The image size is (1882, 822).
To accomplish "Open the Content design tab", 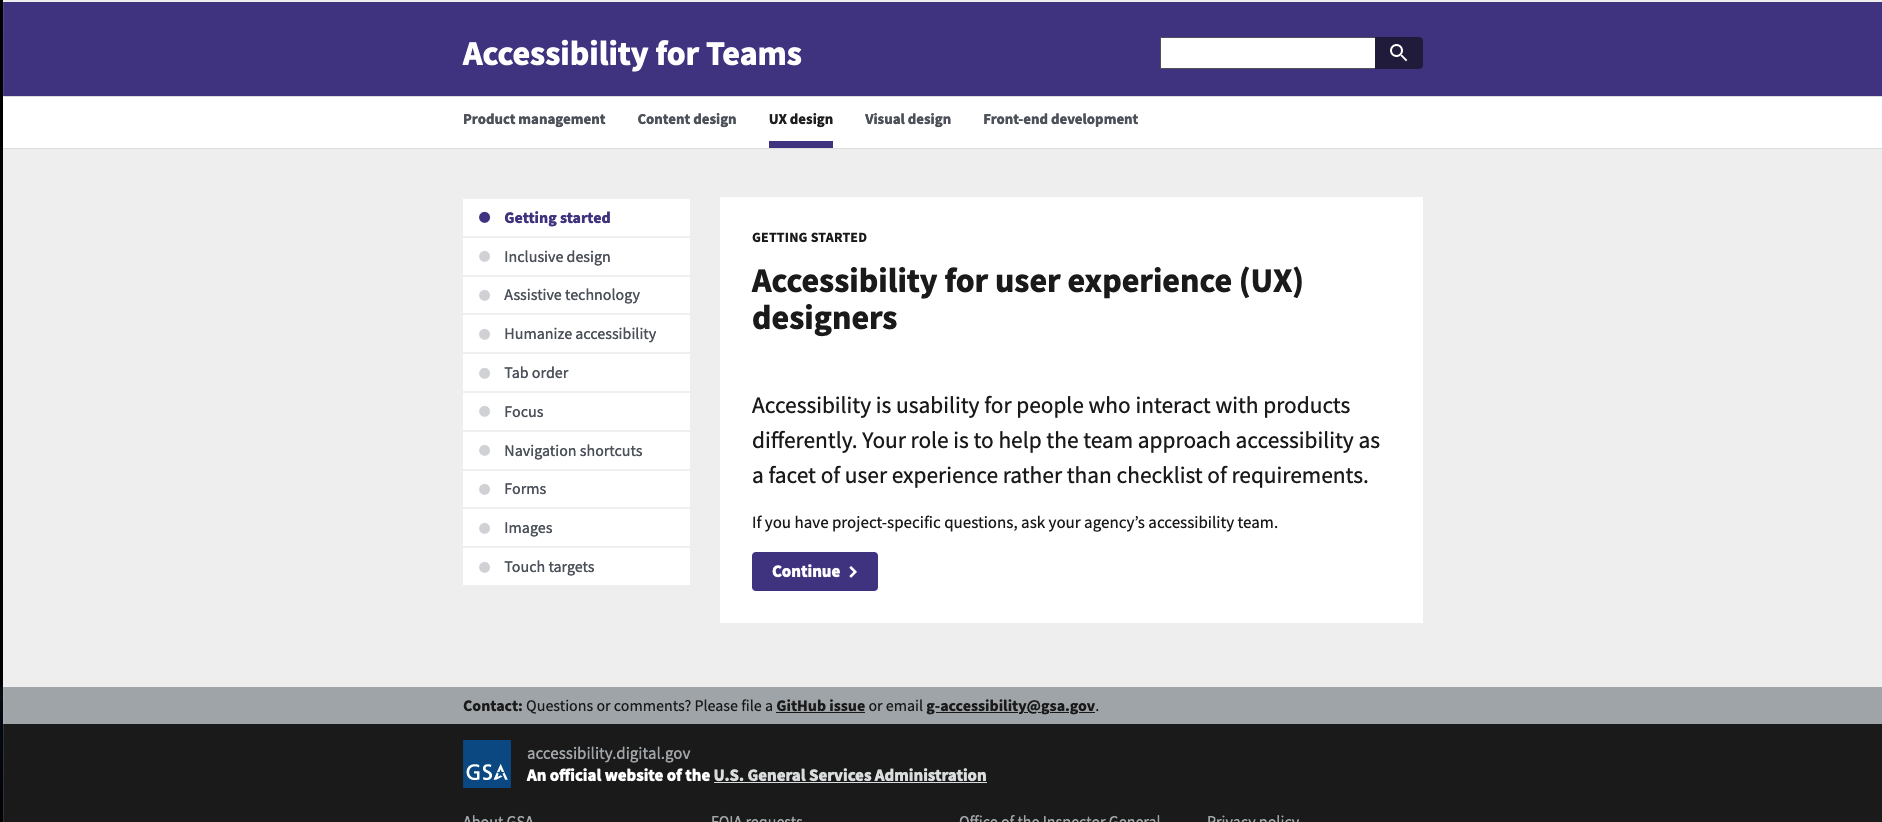I will click(x=687, y=119).
